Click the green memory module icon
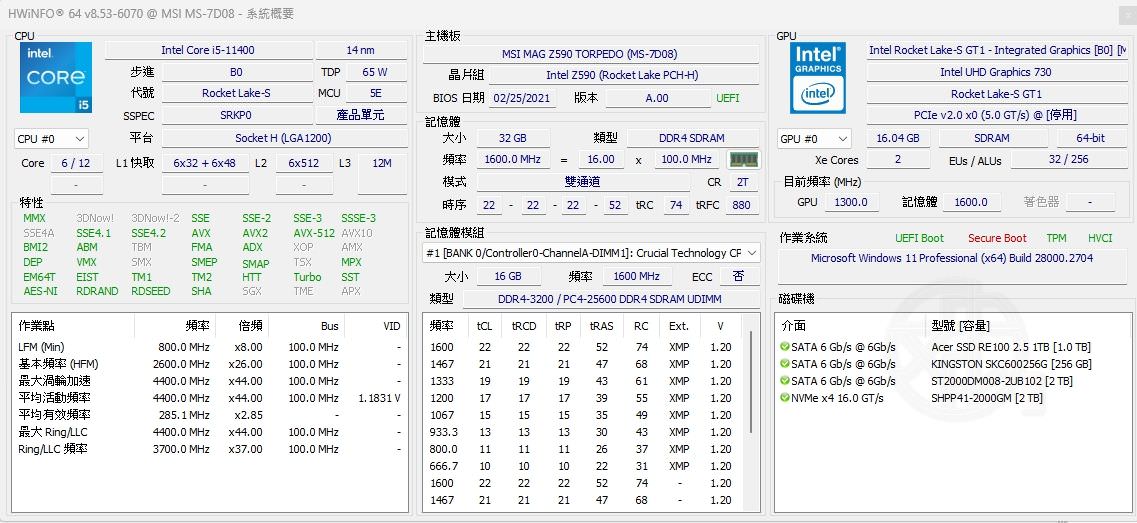 tap(743, 160)
